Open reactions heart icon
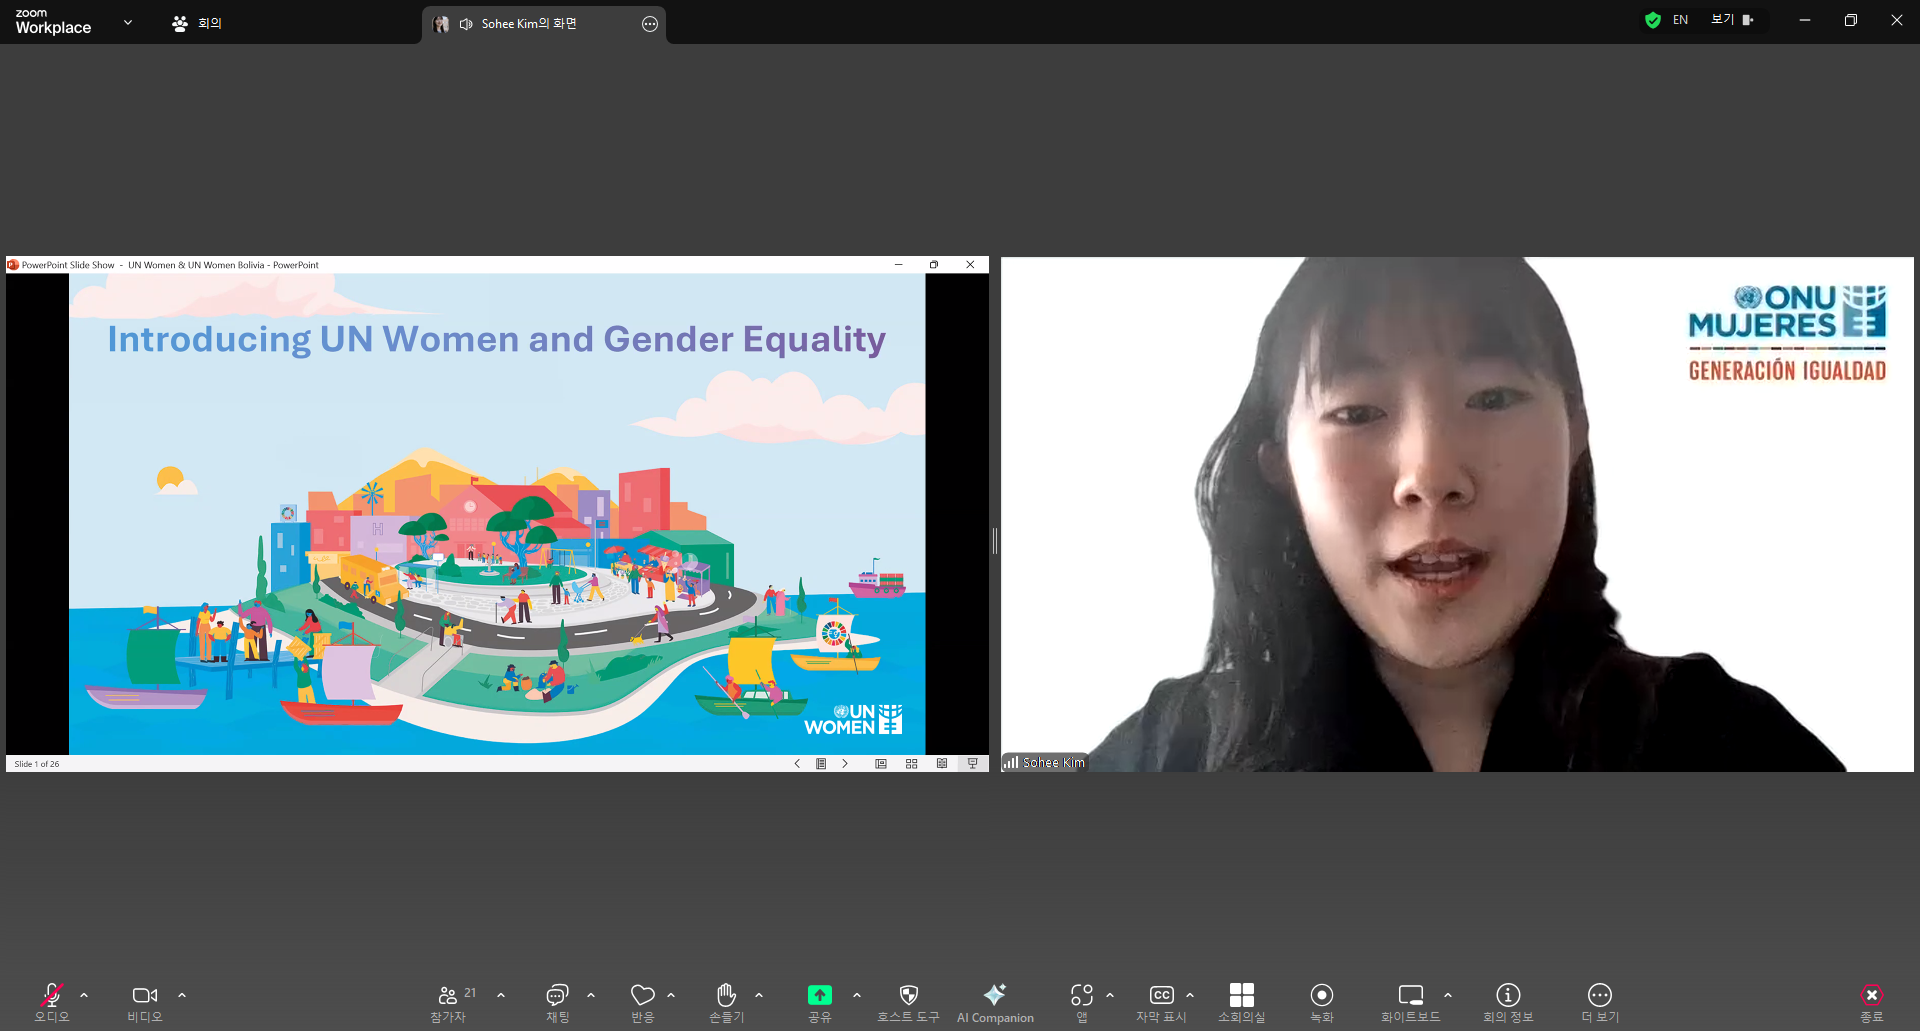The height and width of the screenshot is (1032, 1920). point(642,995)
